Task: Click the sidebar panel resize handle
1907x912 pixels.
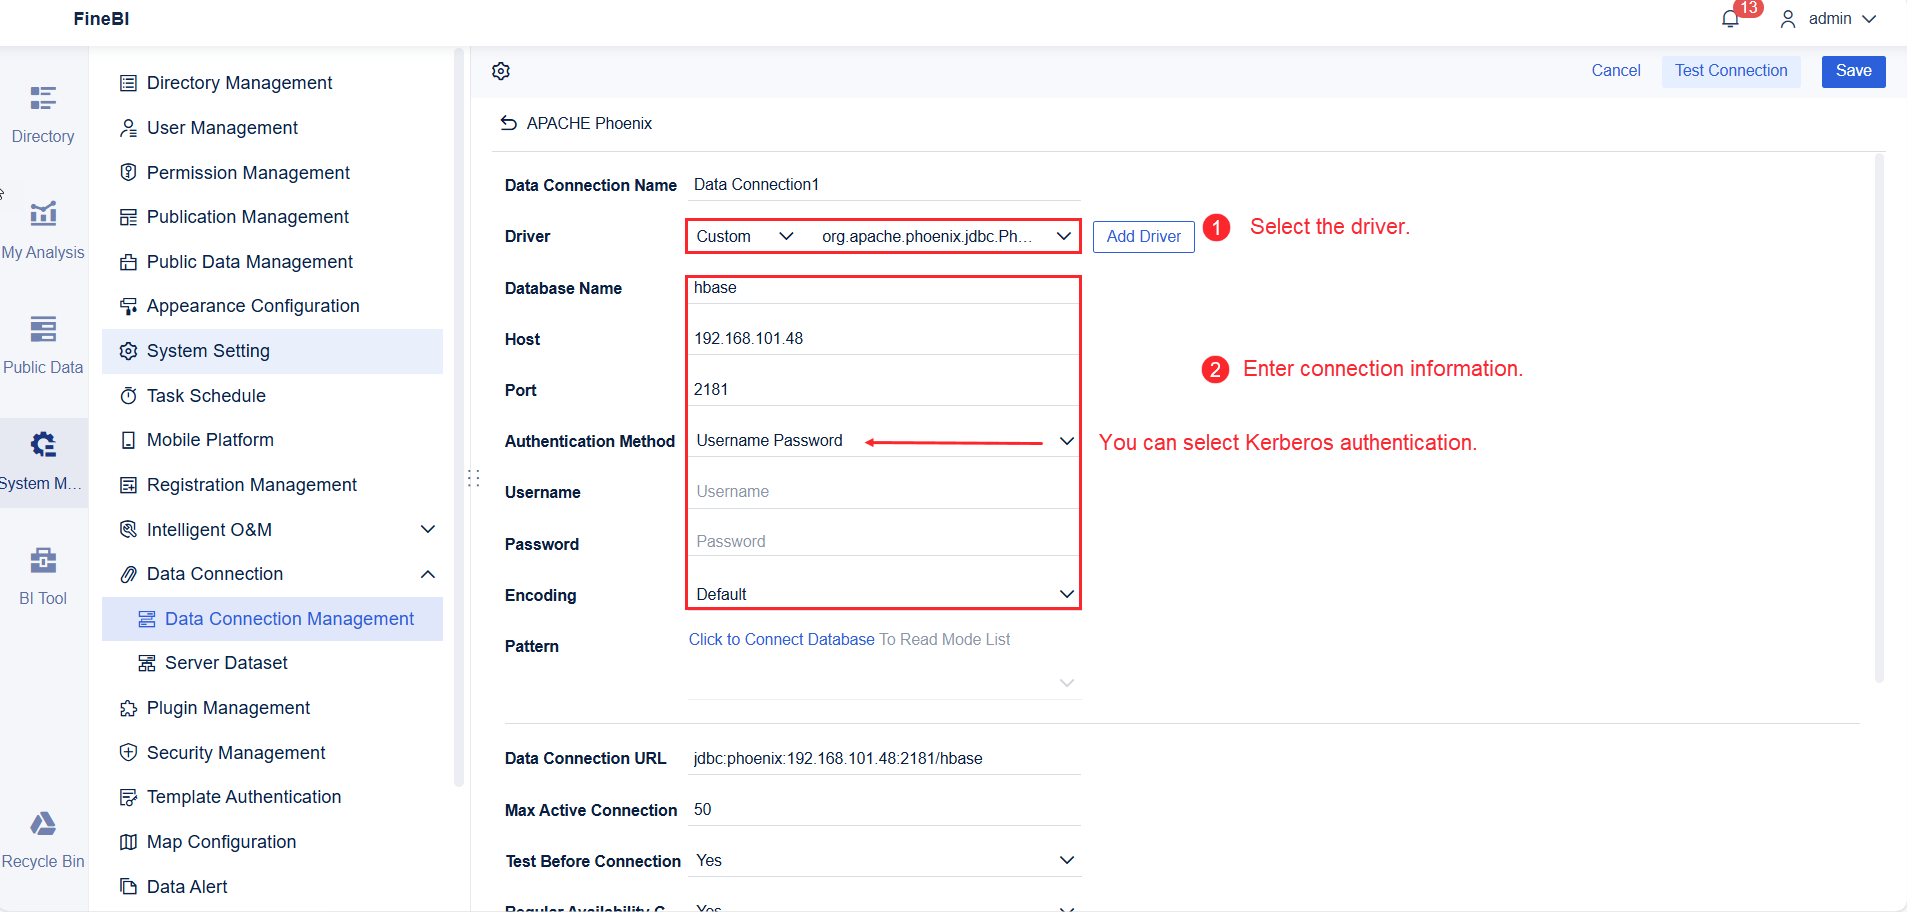Action: pyautogui.click(x=473, y=478)
